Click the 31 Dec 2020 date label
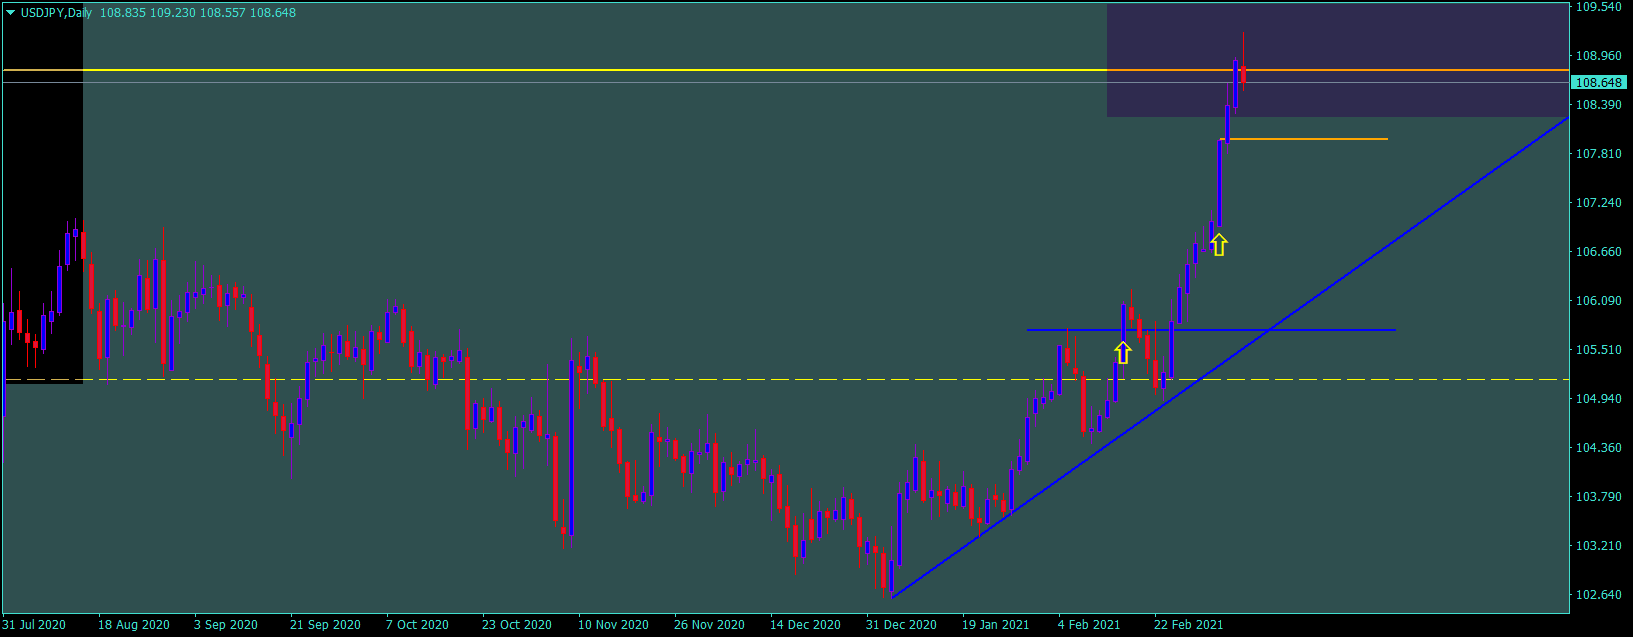1633x637 pixels. click(901, 625)
